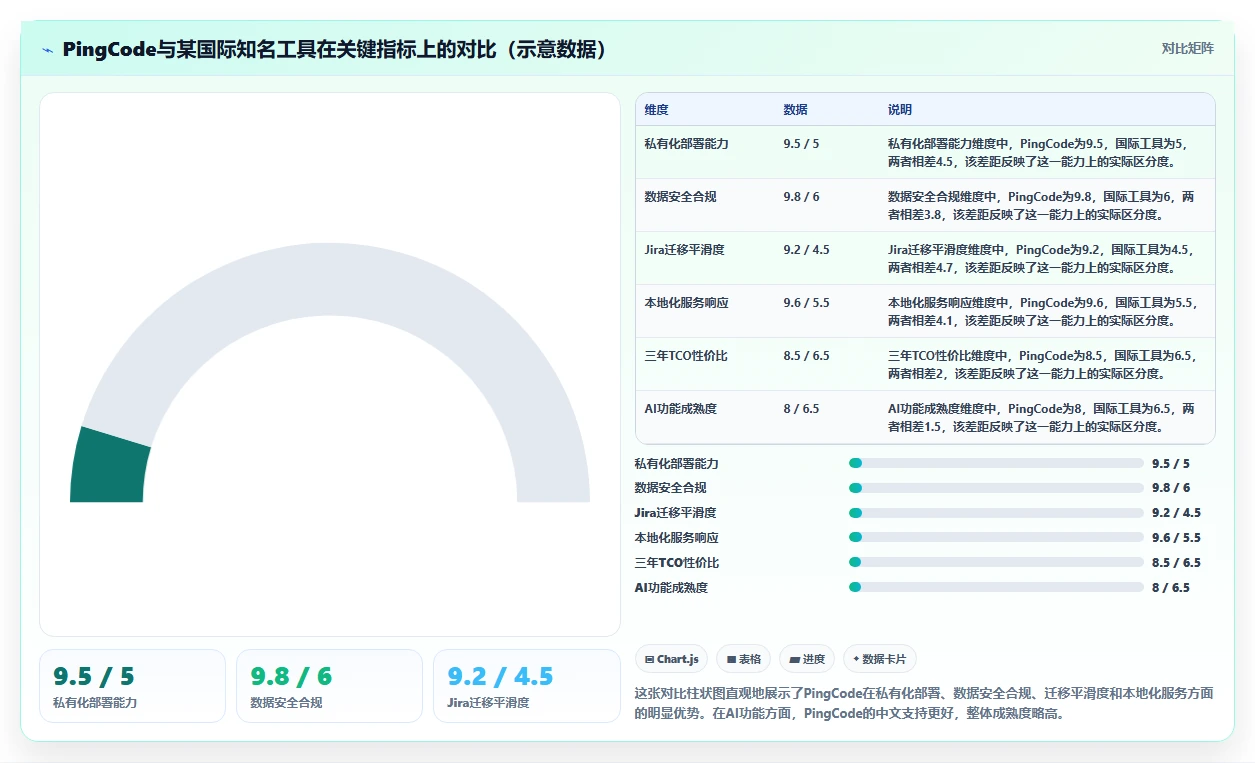Click the 数据 column header
Image resolution: width=1255 pixels, height=763 pixels.
[796, 110]
